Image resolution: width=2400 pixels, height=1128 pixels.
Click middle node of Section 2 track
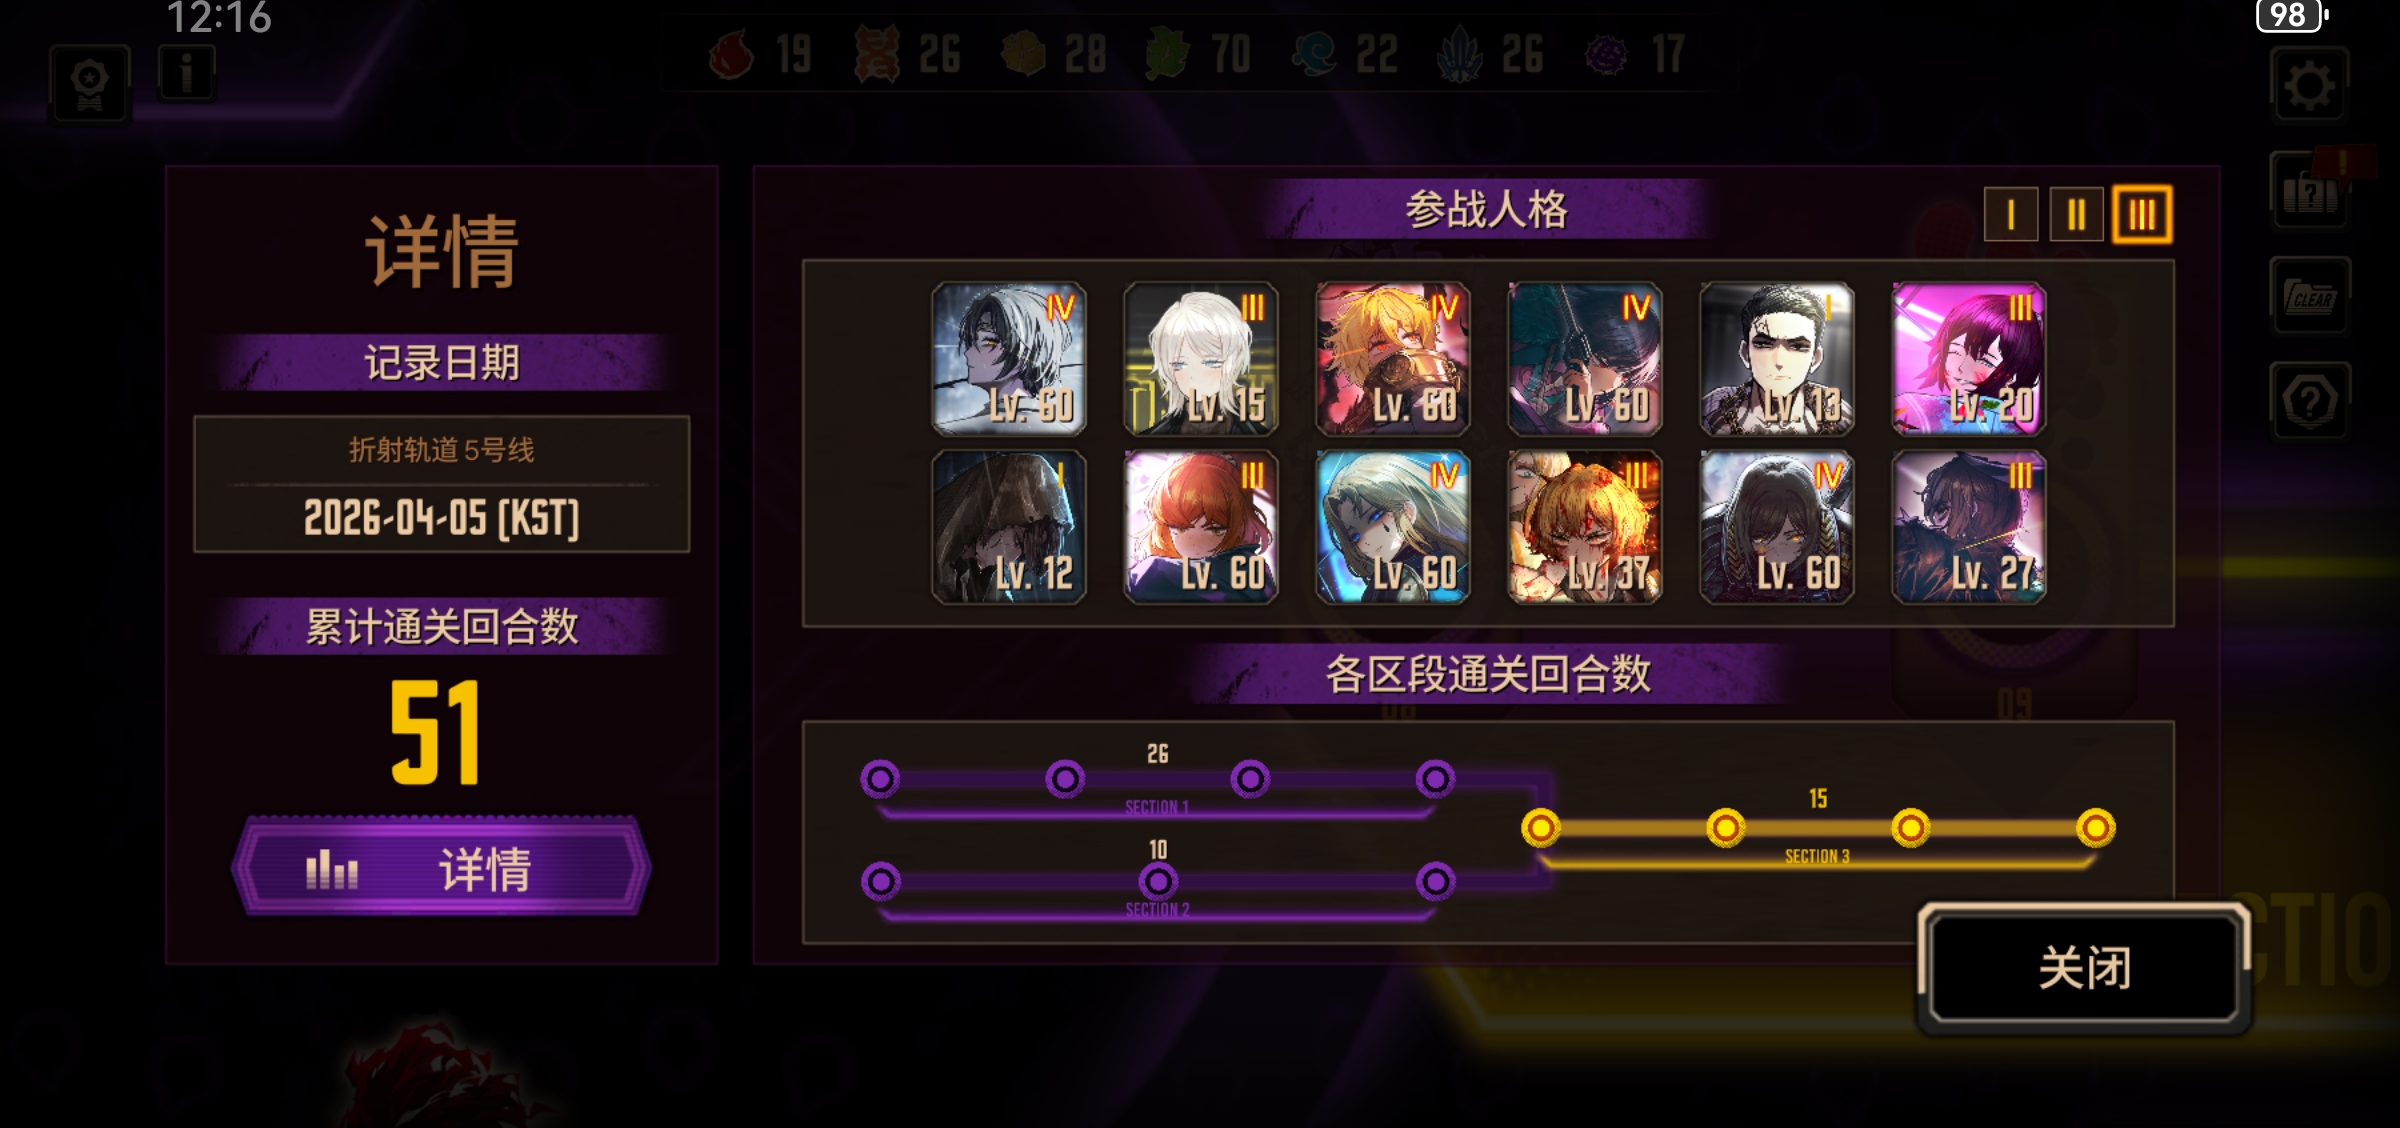coord(1158,882)
